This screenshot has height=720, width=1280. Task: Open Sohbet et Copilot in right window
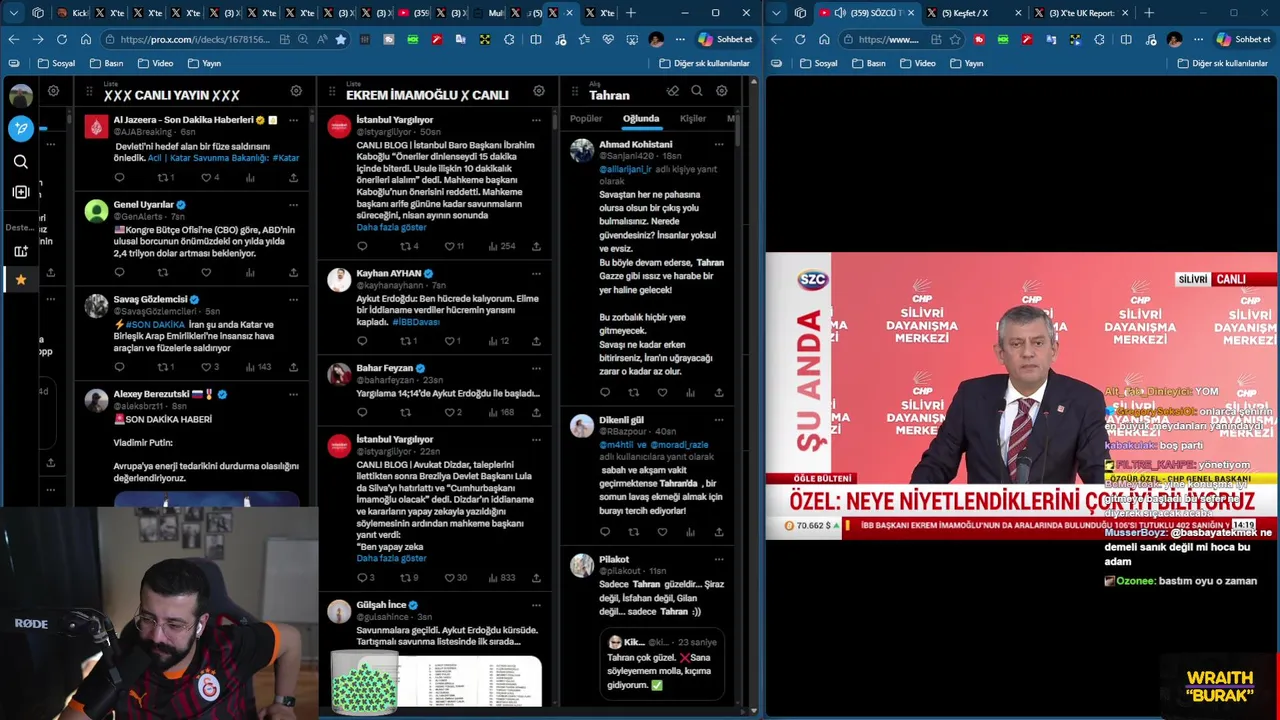[x=1243, y=39]
